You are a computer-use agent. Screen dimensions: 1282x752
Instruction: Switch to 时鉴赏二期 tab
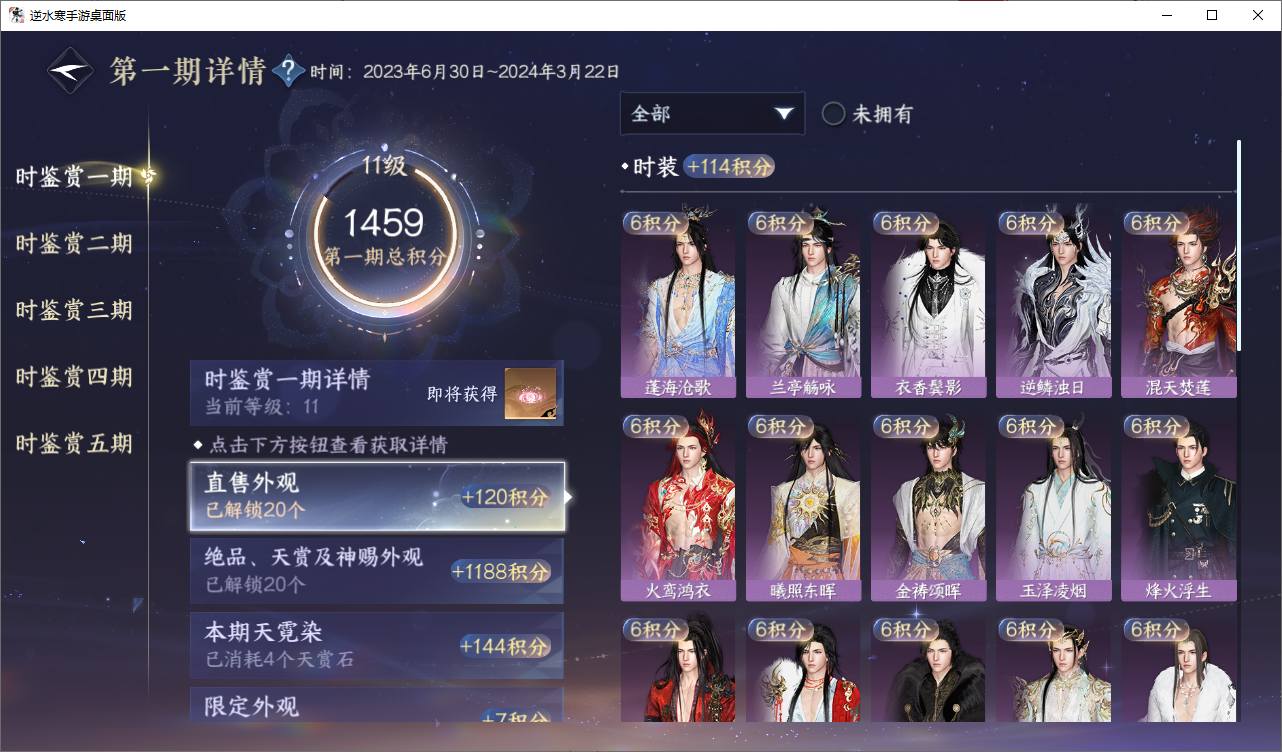click(x=74, y=244)
